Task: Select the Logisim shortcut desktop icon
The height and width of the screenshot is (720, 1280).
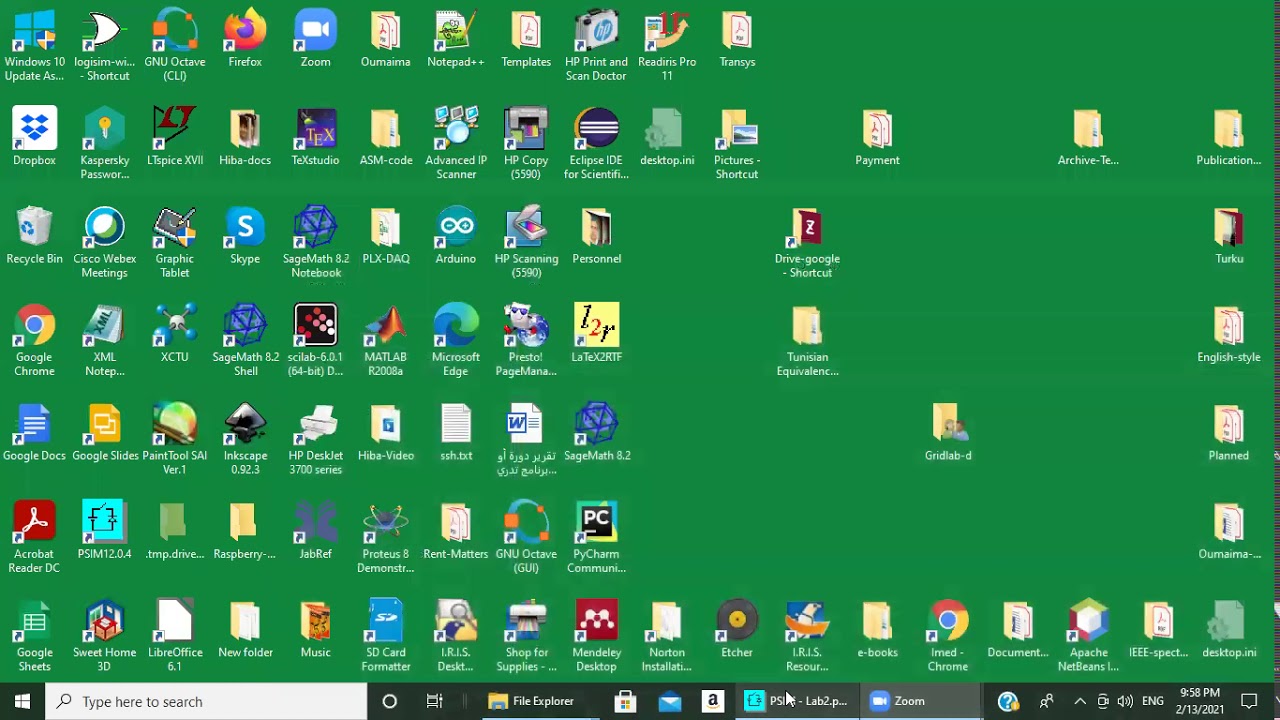Action: [104, 46]
